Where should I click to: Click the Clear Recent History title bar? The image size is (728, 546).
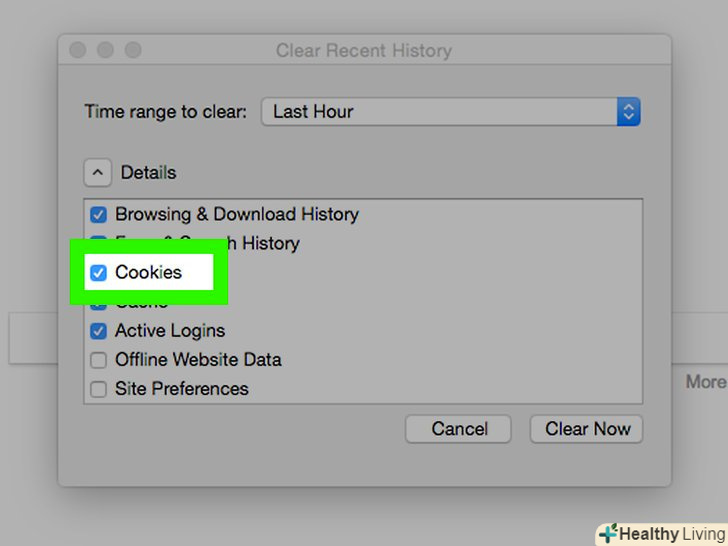pyautogui.click(x=364, y=50)
